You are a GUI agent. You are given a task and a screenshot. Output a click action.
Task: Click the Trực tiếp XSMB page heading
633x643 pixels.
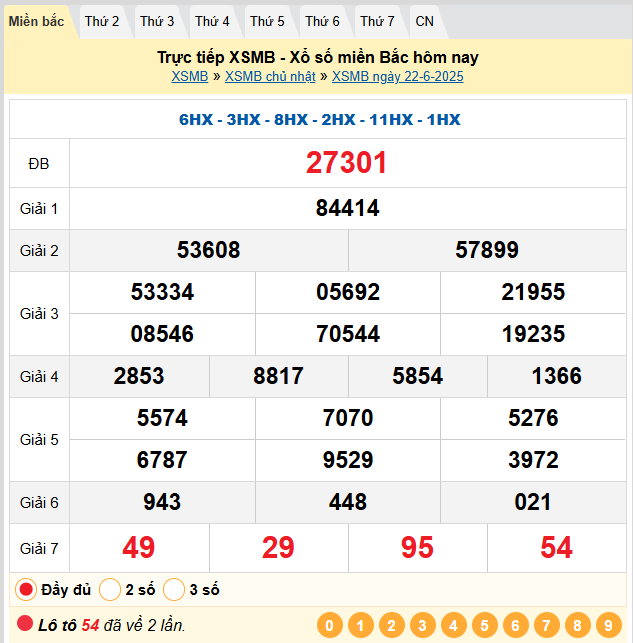318,57
